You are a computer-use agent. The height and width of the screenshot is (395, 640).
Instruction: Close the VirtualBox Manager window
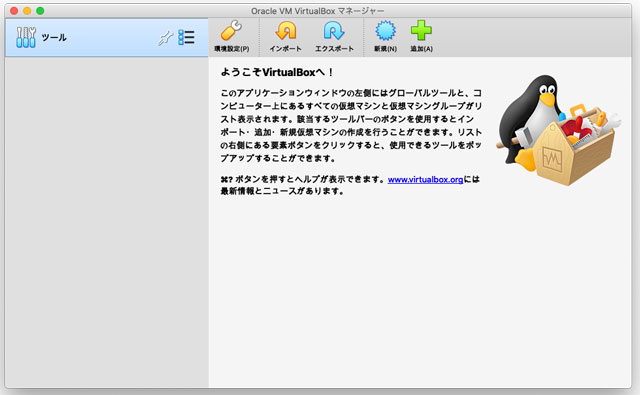[14, 11]
